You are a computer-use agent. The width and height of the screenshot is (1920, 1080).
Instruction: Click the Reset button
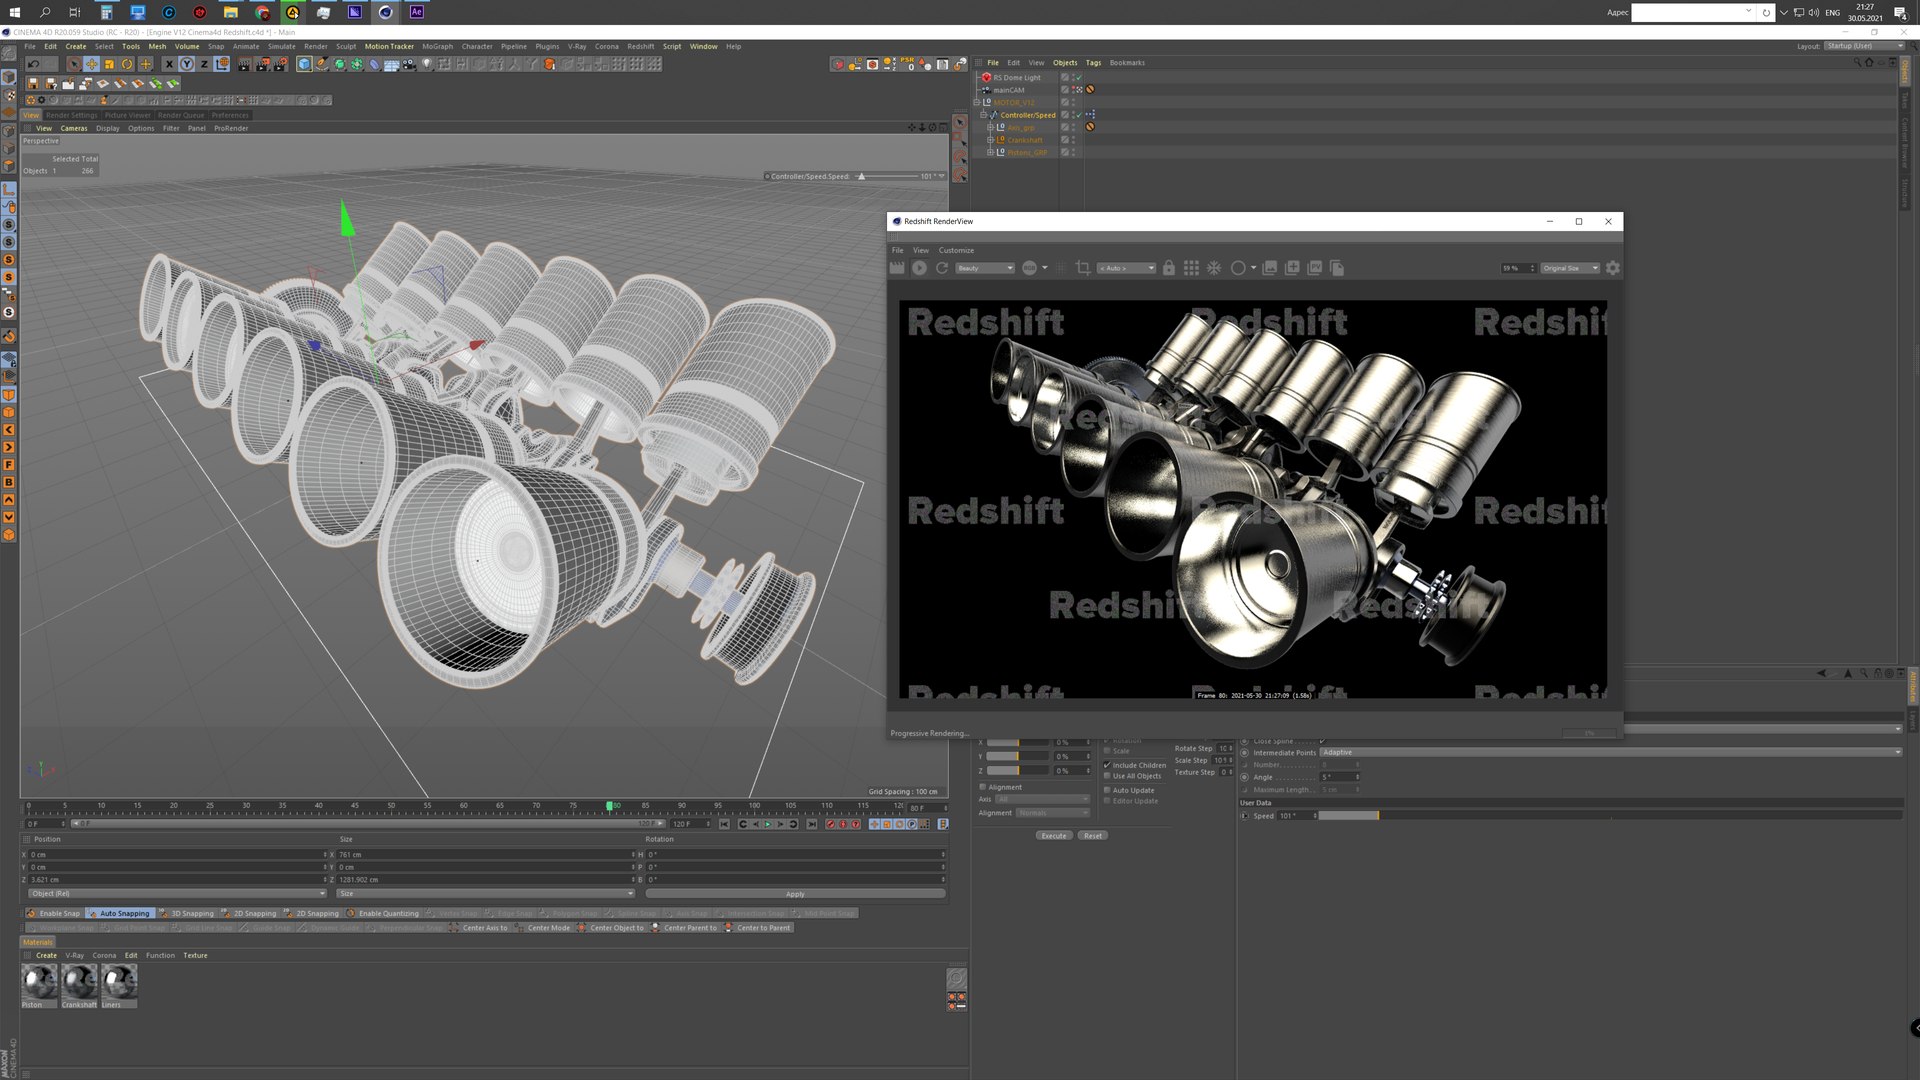[1093, 836]
